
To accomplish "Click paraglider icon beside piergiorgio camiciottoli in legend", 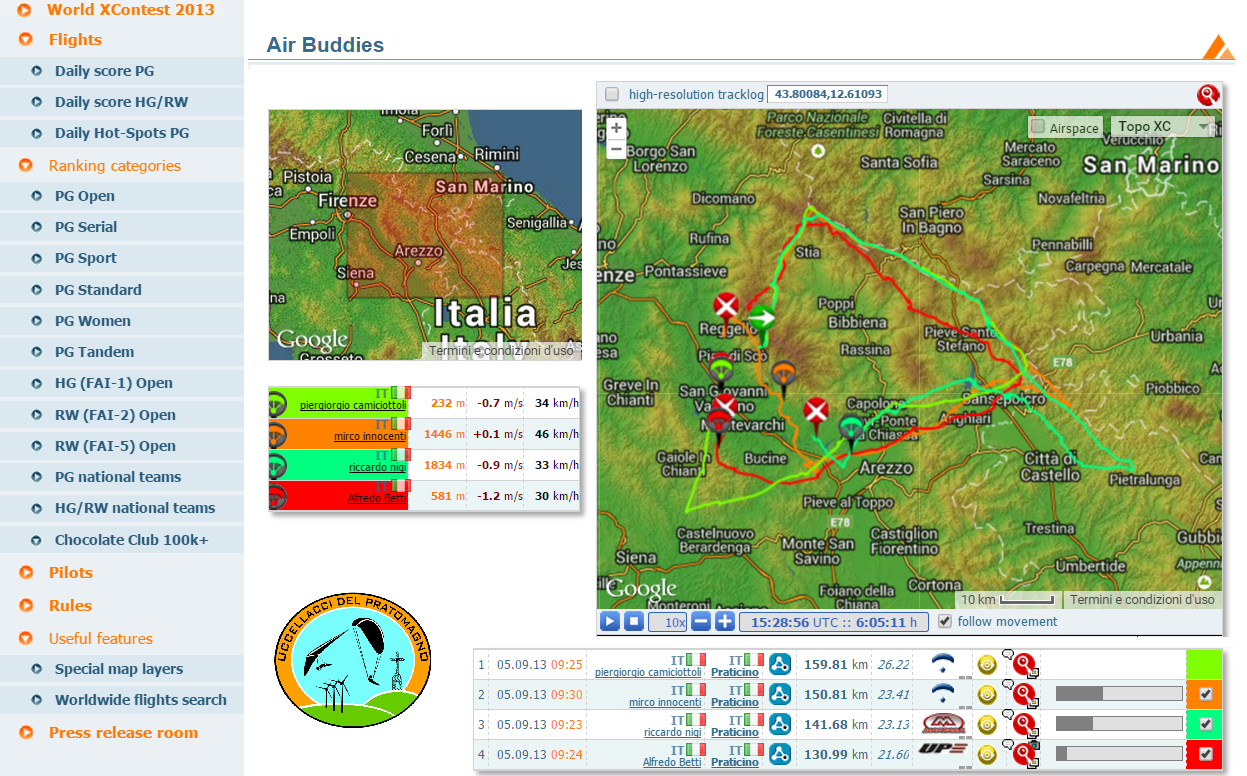I will coord(276,405).
